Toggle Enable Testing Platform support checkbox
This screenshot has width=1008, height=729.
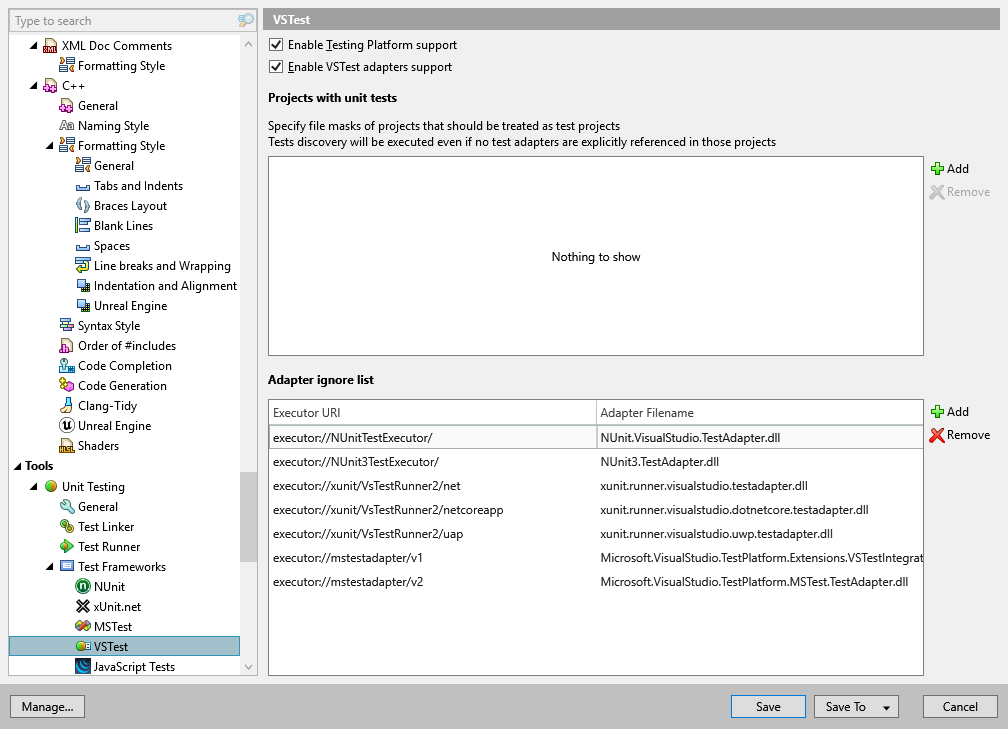click(276, 45)
